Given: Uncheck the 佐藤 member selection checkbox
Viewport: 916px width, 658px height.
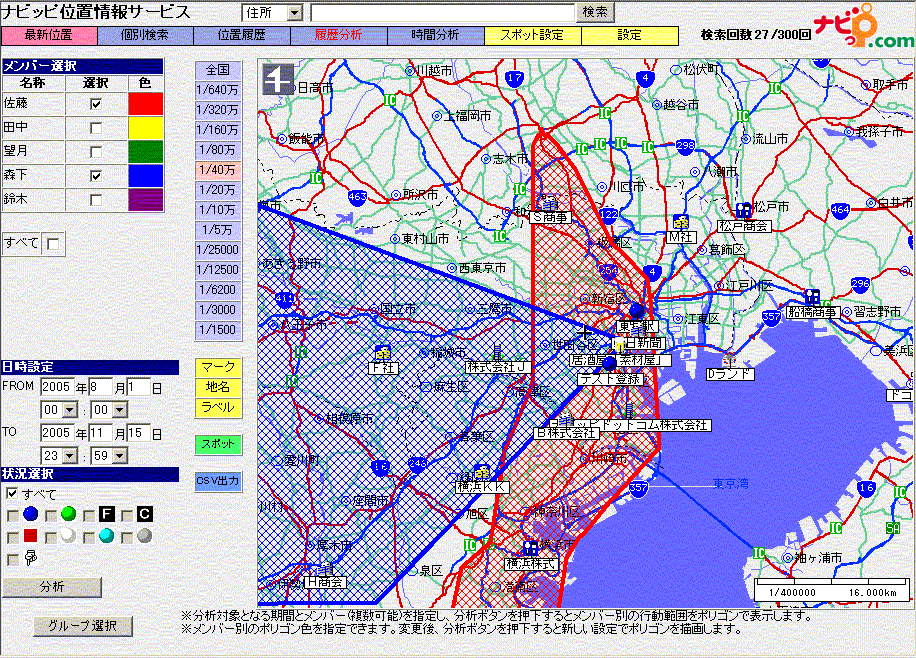Looking at the screenshot, I should click(96, 103).
